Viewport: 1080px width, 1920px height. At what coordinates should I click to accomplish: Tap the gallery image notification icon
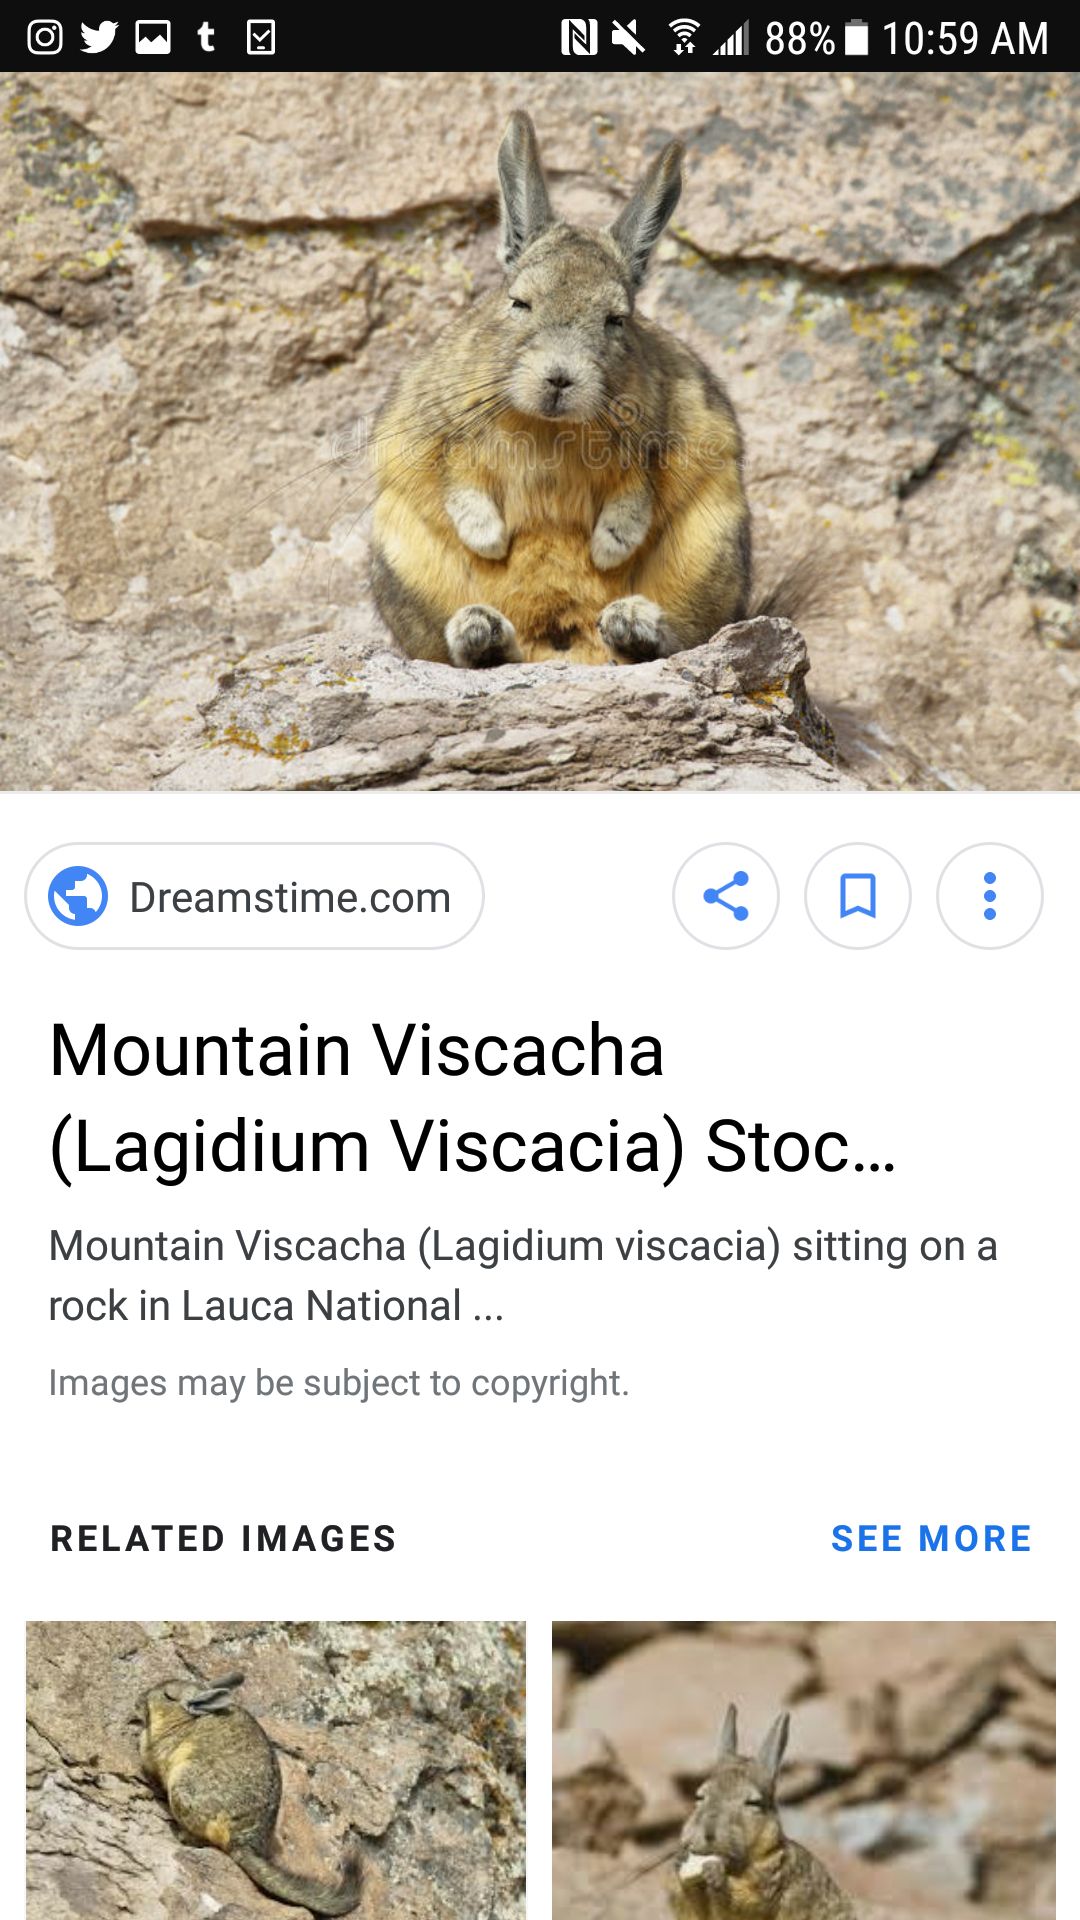point(153,37)
